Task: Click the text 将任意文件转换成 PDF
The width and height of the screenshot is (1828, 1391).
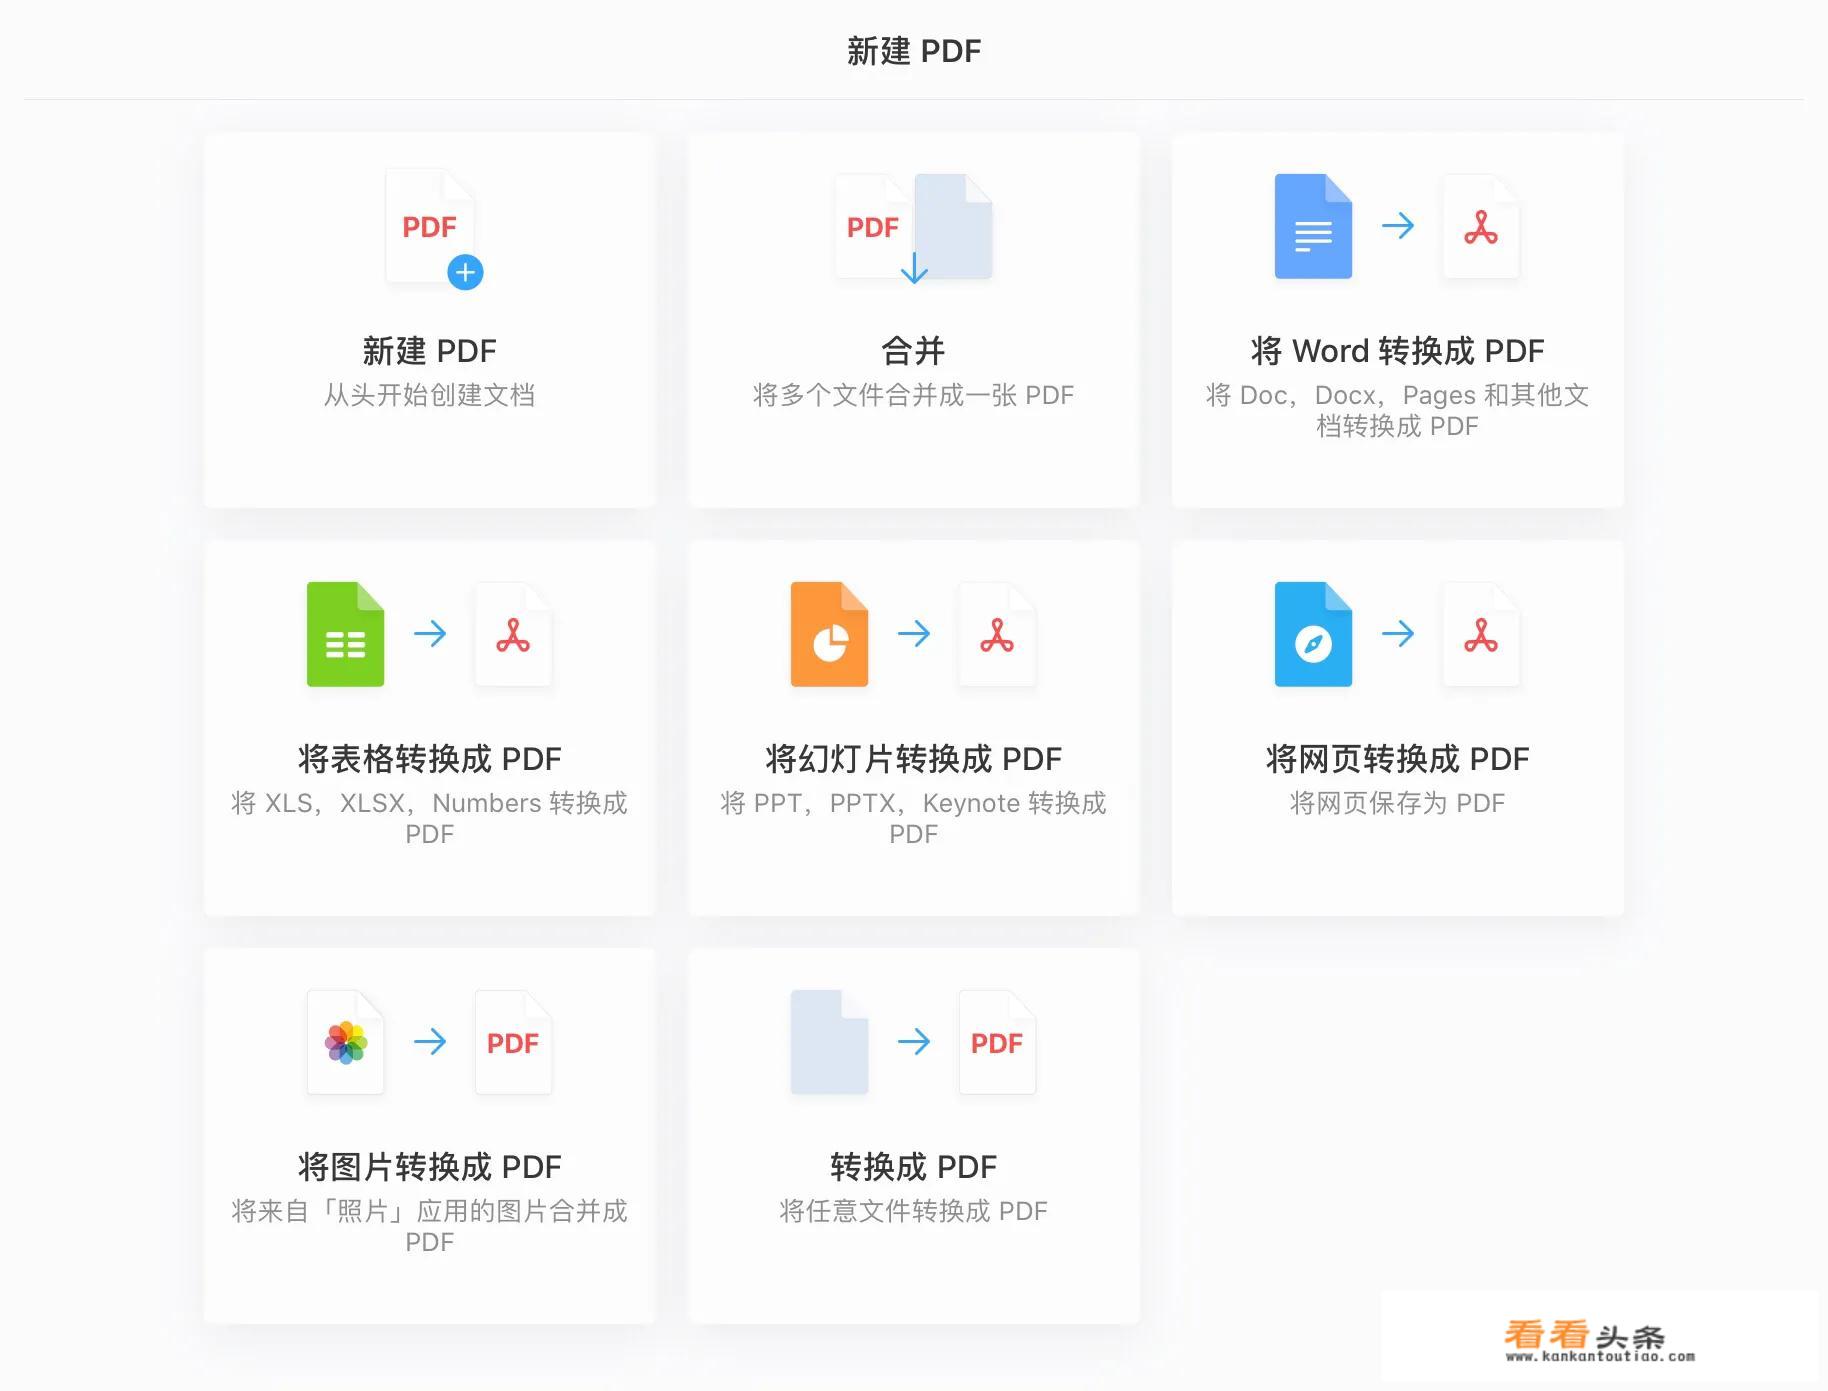Action: click(913, 1211)
